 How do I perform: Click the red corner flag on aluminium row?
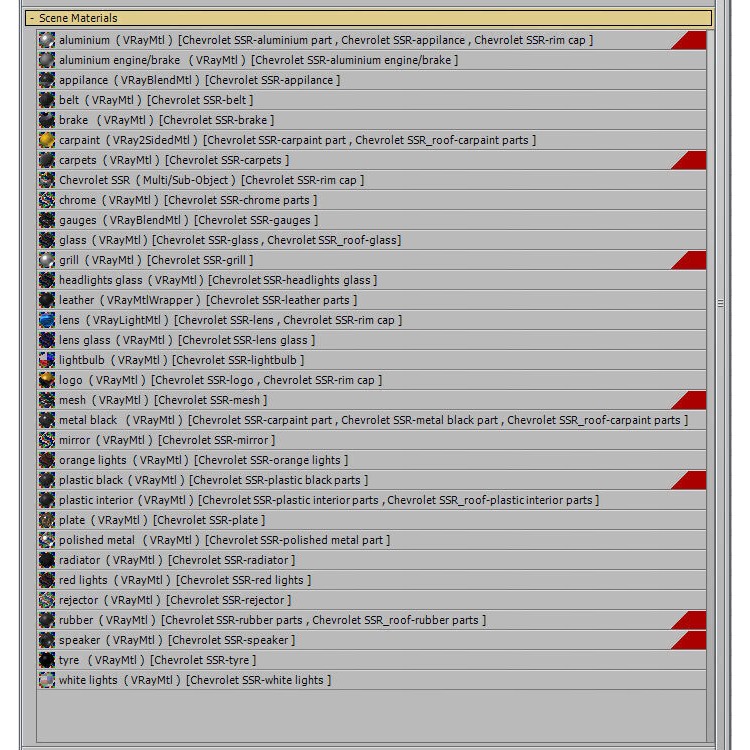click(x=692, y=41)
